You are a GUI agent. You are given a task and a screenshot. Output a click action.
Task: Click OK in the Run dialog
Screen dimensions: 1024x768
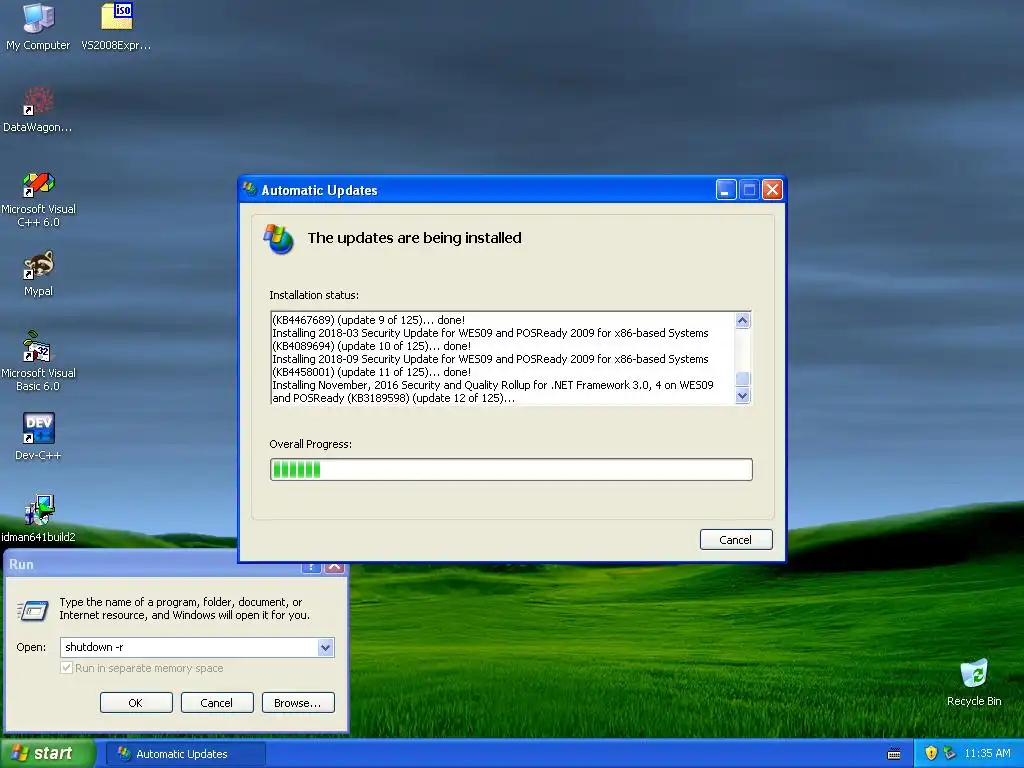tap(136, 703)
